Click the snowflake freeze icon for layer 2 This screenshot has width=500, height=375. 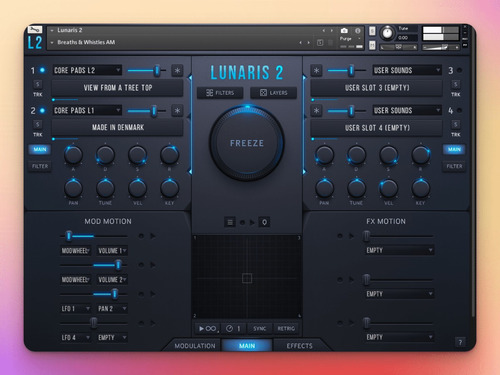tap(177, 111)
